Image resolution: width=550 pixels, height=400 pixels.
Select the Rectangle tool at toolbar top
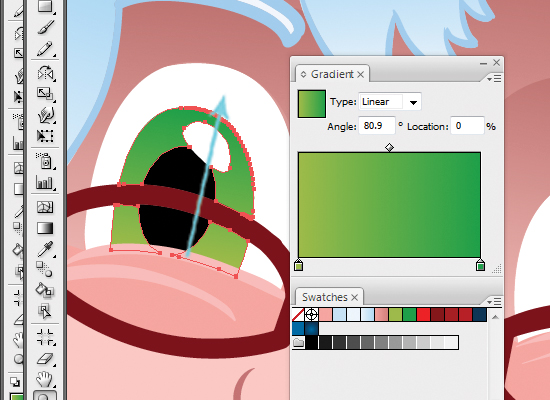45,6
